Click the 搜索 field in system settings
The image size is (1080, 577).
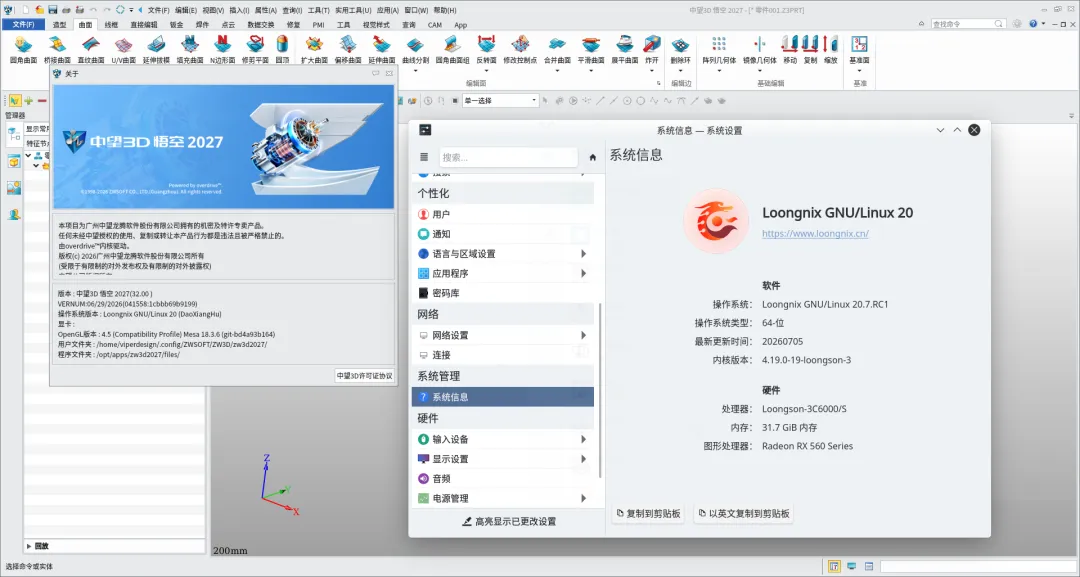[508, 158]
